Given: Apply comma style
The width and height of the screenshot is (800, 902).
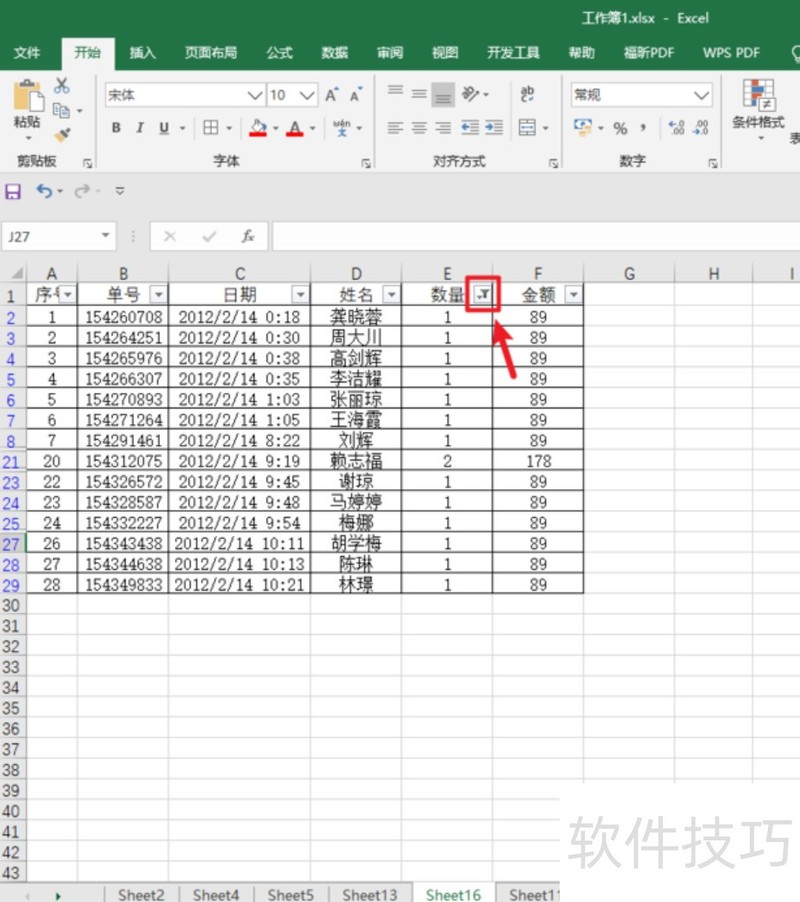Looking at the screenshot, I should 644,128.
